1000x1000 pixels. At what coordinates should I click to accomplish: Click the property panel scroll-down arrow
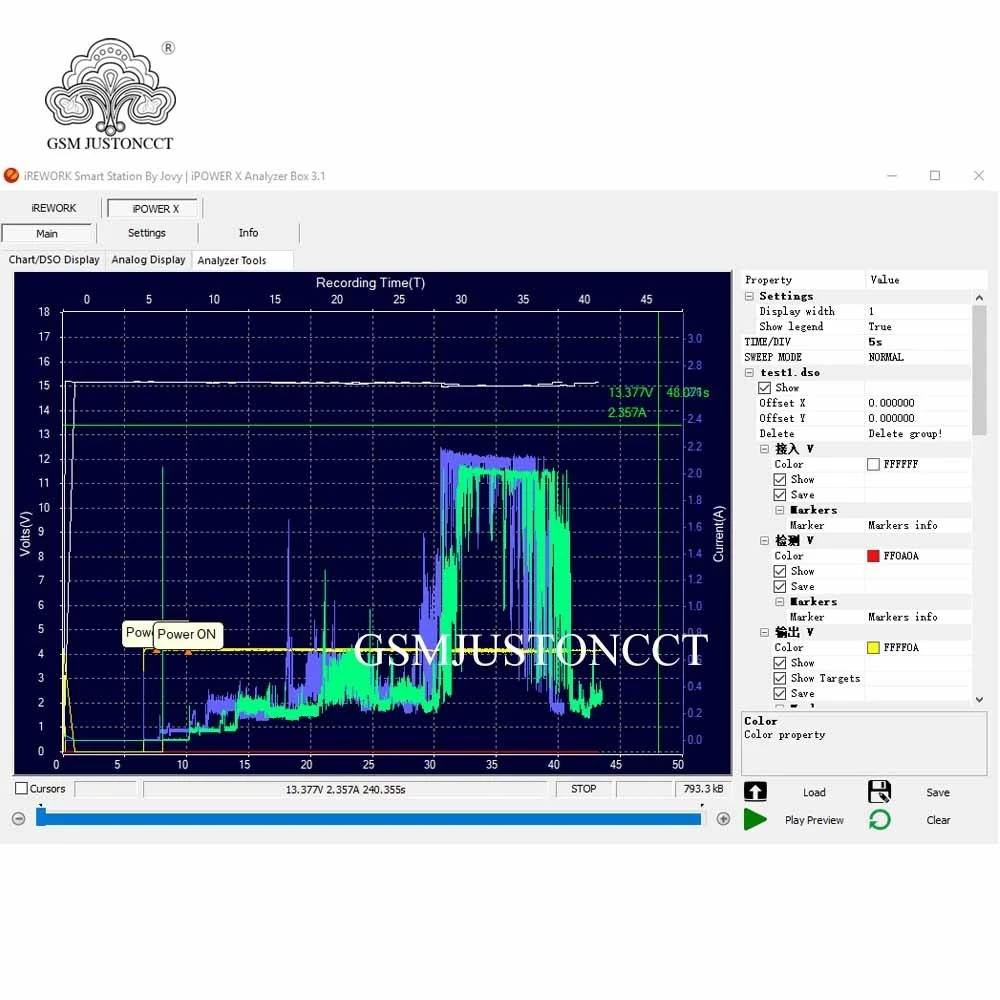980,700
